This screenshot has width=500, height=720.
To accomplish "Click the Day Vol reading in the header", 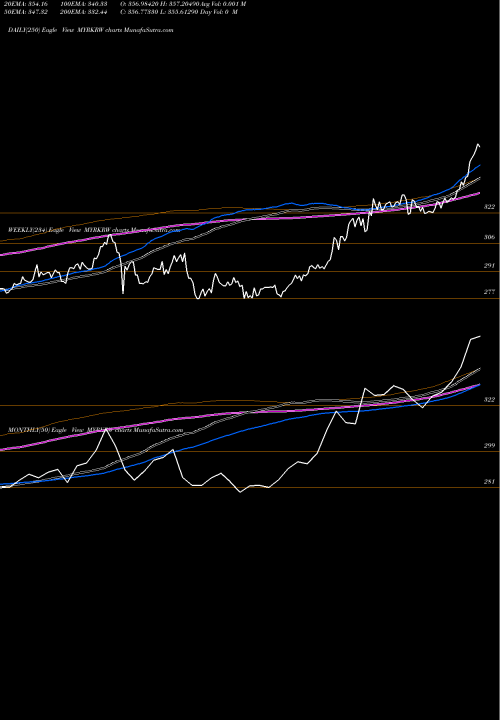I will click(x=218, y=11).
